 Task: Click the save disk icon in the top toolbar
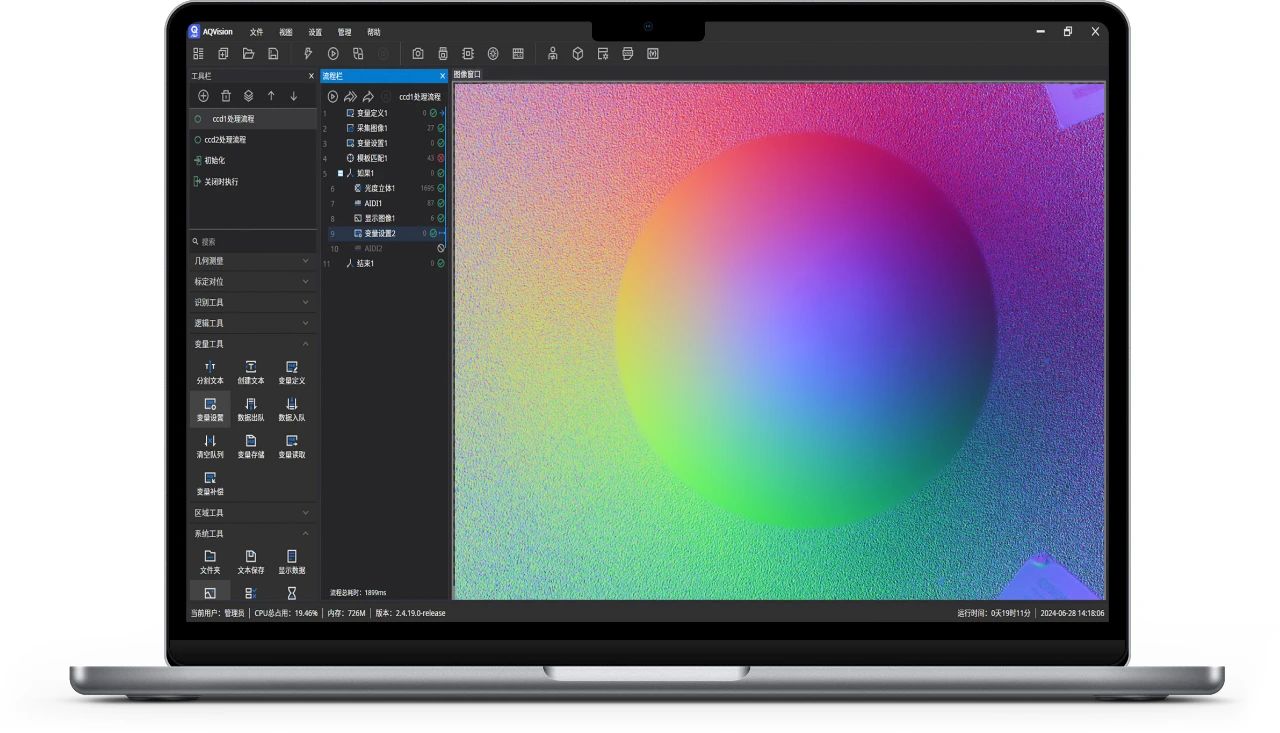pyautogui.click(x=273, y=54)
